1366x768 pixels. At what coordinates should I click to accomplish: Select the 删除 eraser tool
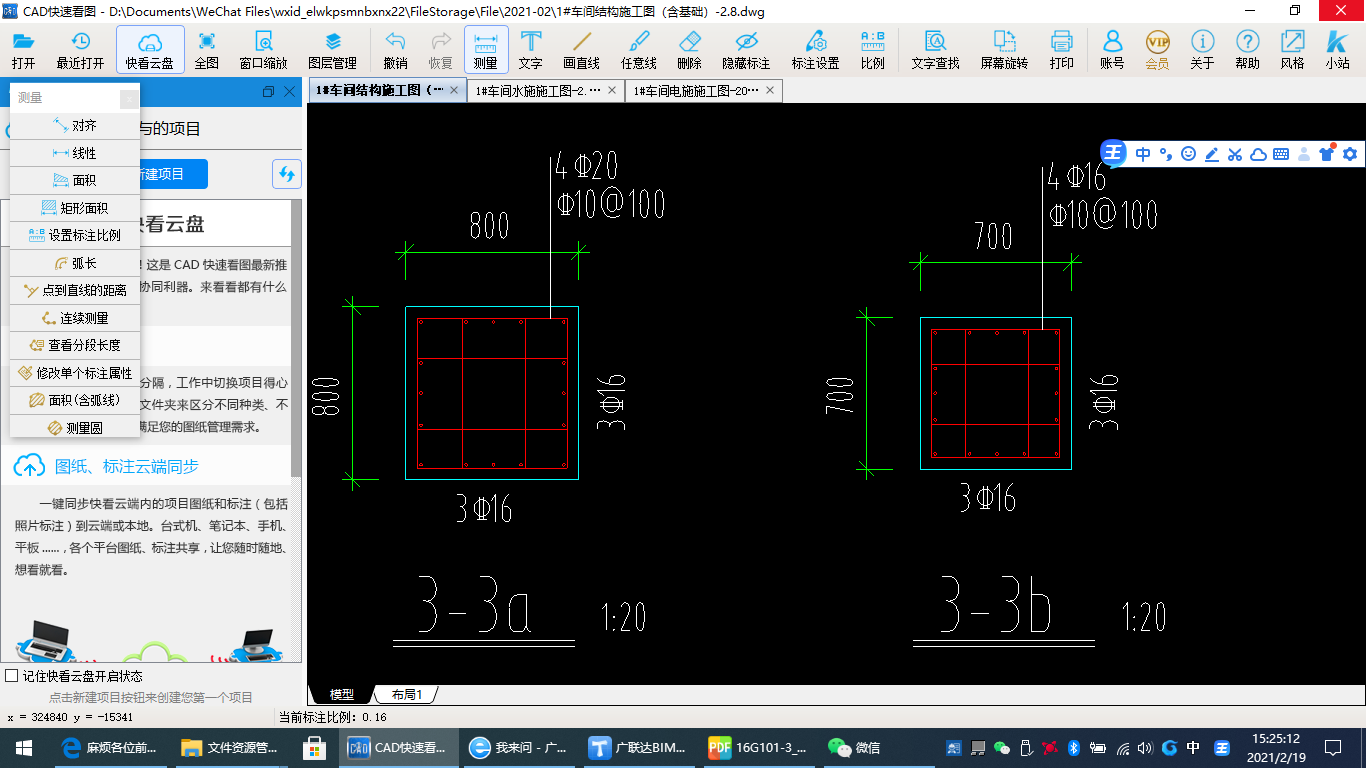689,50
